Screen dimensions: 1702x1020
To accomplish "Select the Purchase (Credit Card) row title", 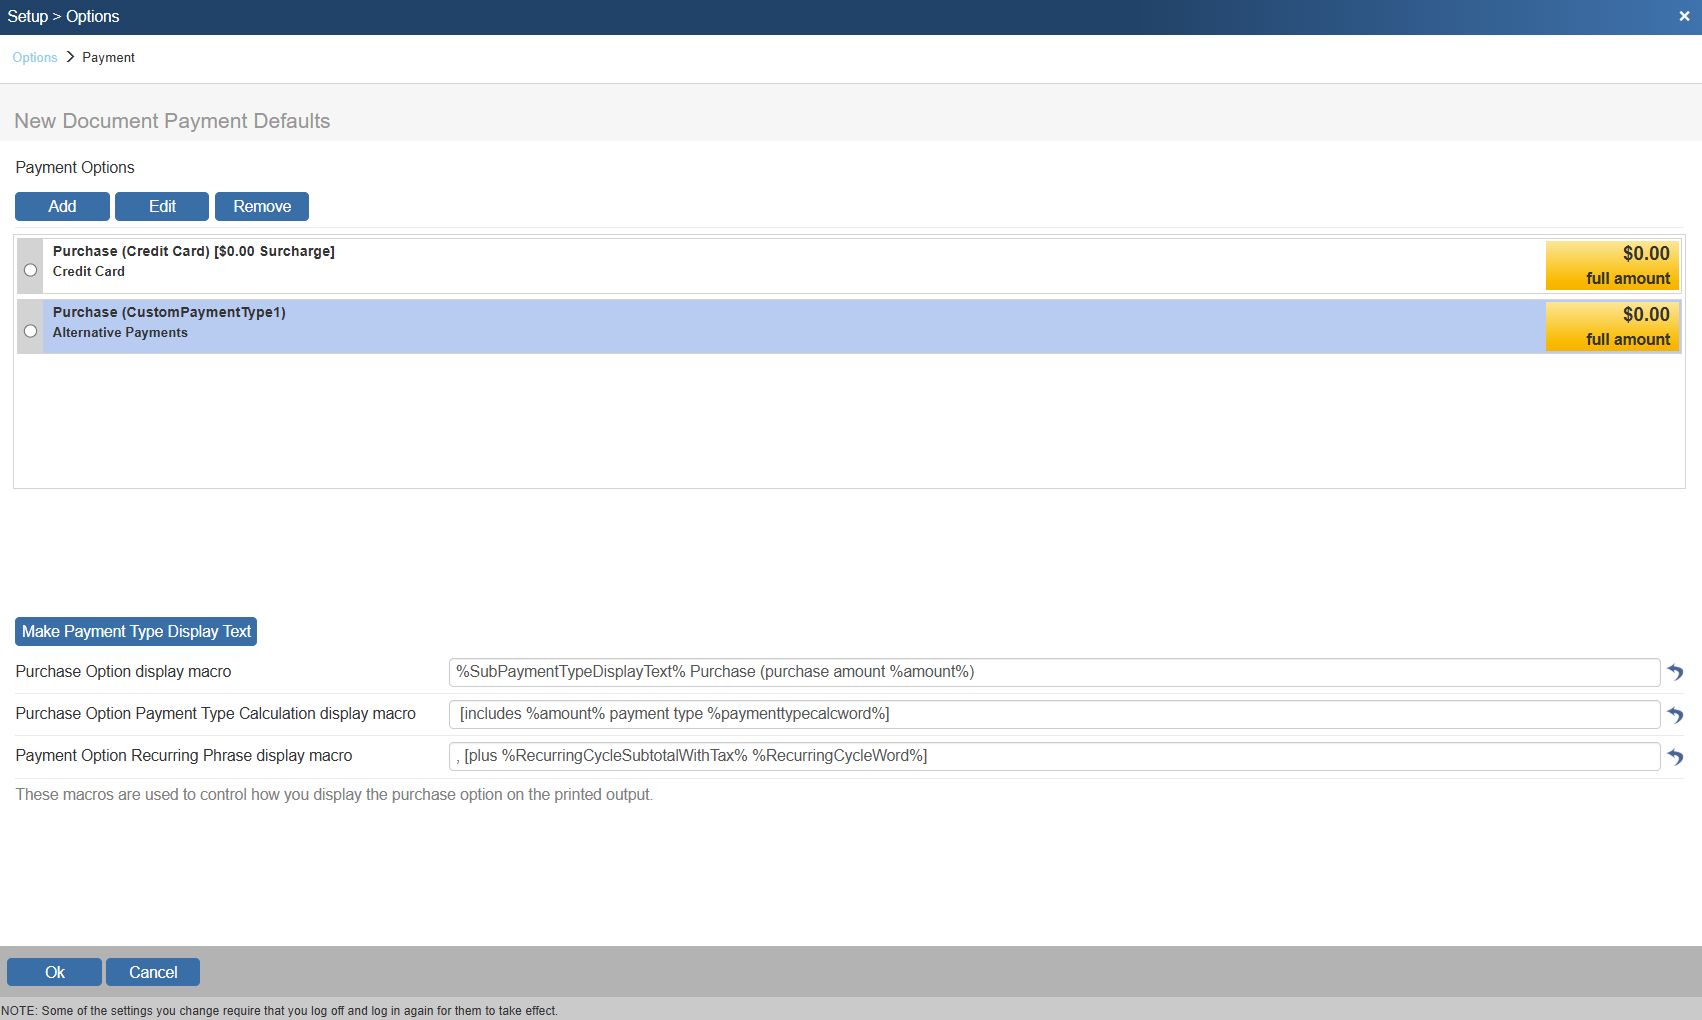I will click(194, 252).
